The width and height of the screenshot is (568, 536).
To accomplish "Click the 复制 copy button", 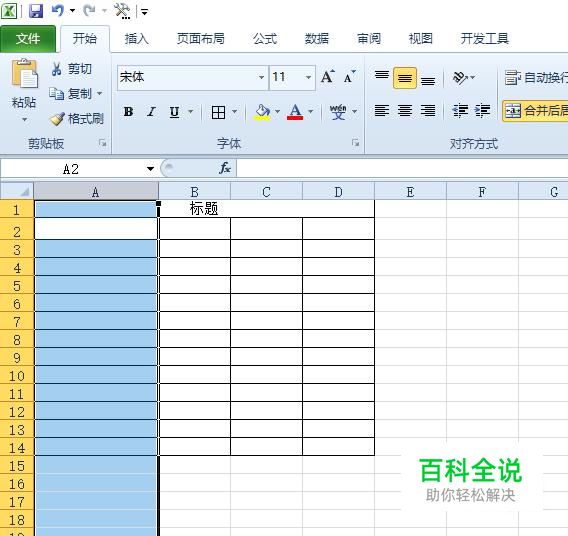I will click(70, 94).
